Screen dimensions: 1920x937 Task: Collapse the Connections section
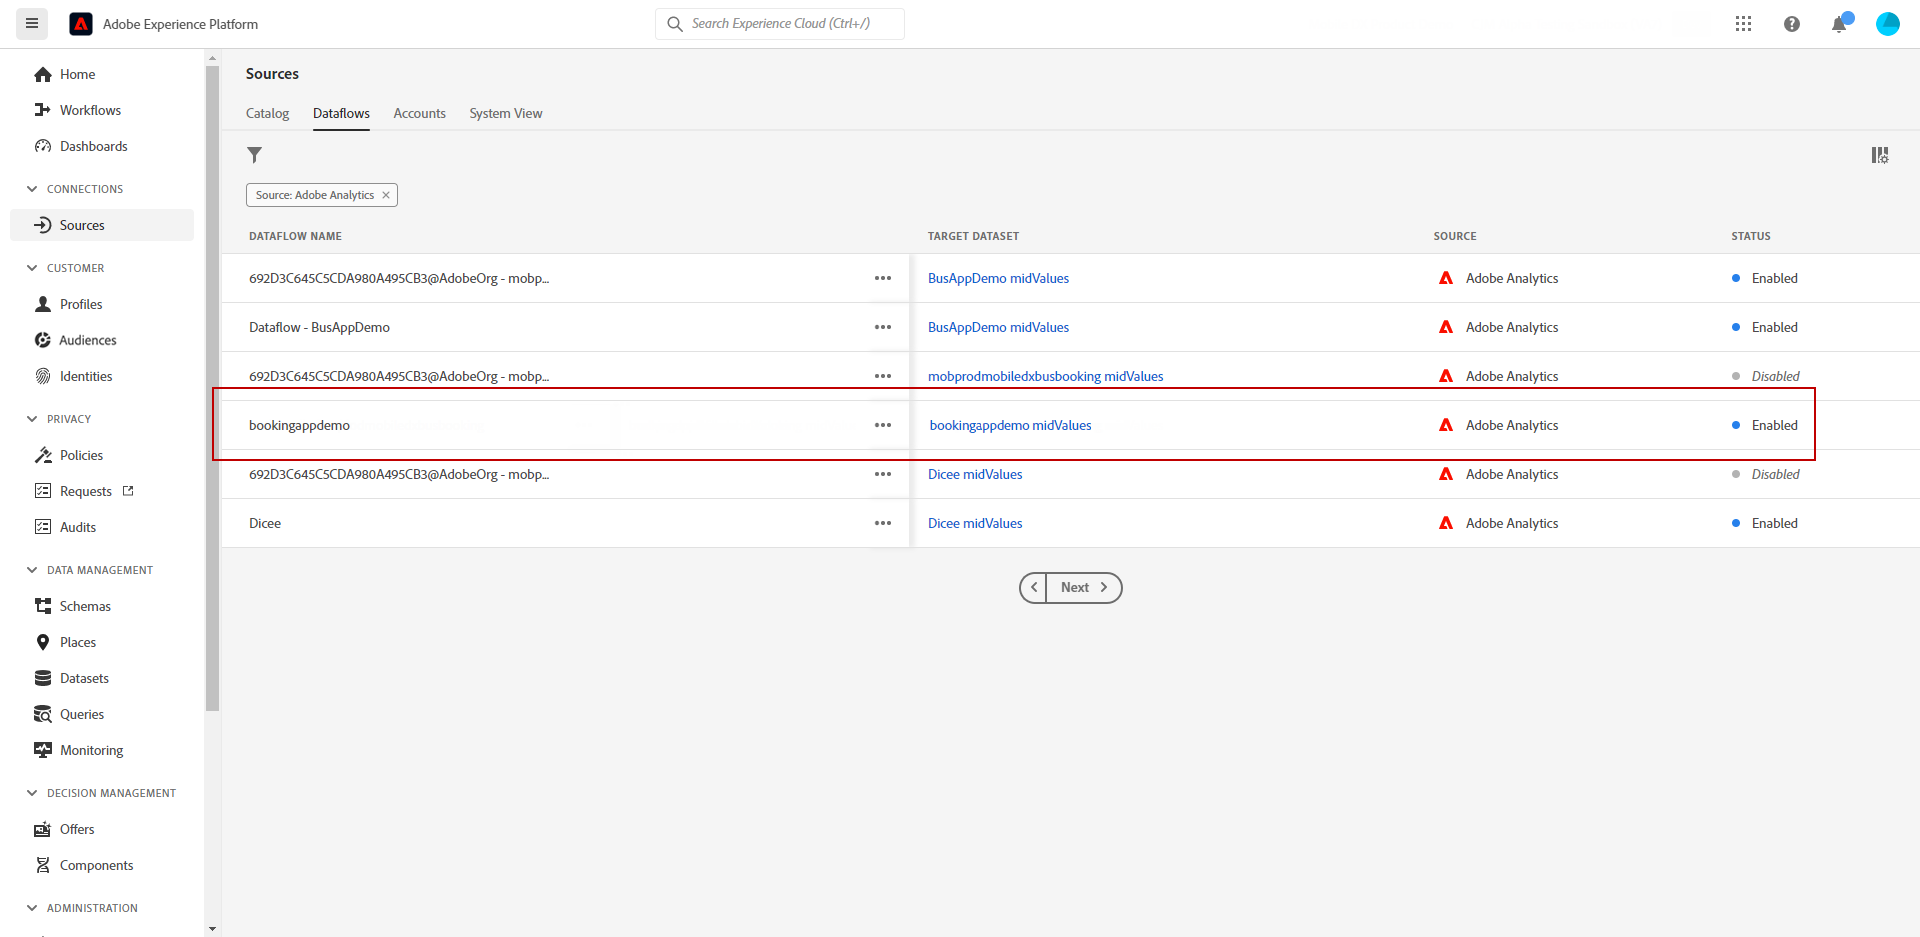[x=32, y=189]
